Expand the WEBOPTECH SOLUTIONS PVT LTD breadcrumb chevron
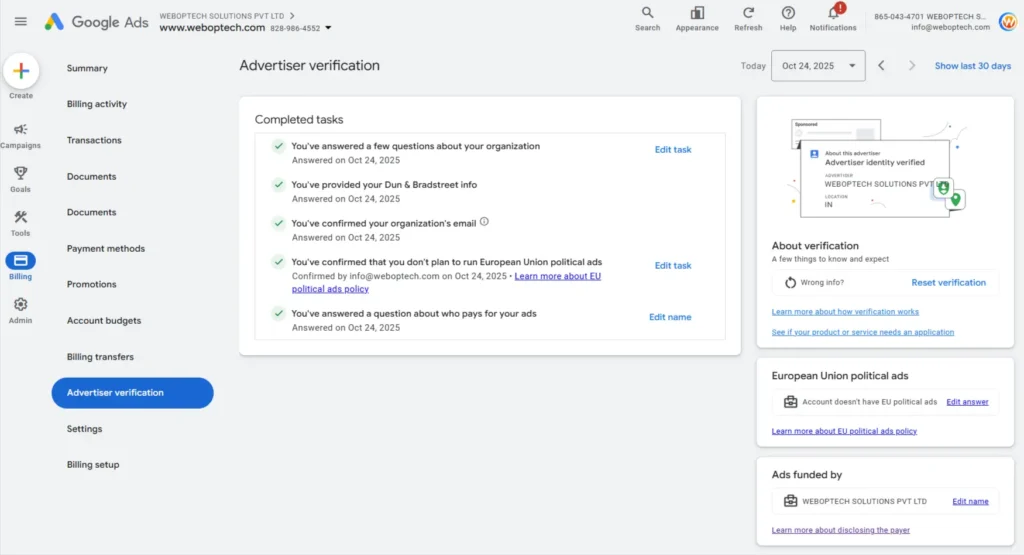The width and height of the screenshot is (1024, 555). click(x=292, y=16)
